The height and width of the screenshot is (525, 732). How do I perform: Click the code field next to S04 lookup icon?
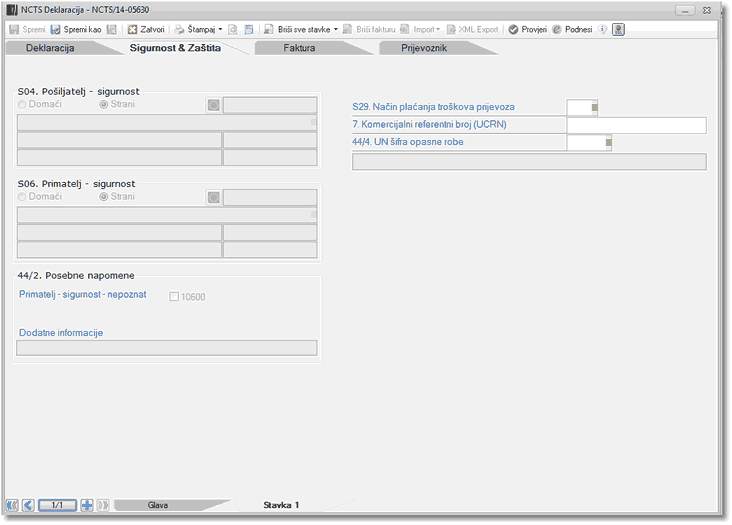point(270,105)
